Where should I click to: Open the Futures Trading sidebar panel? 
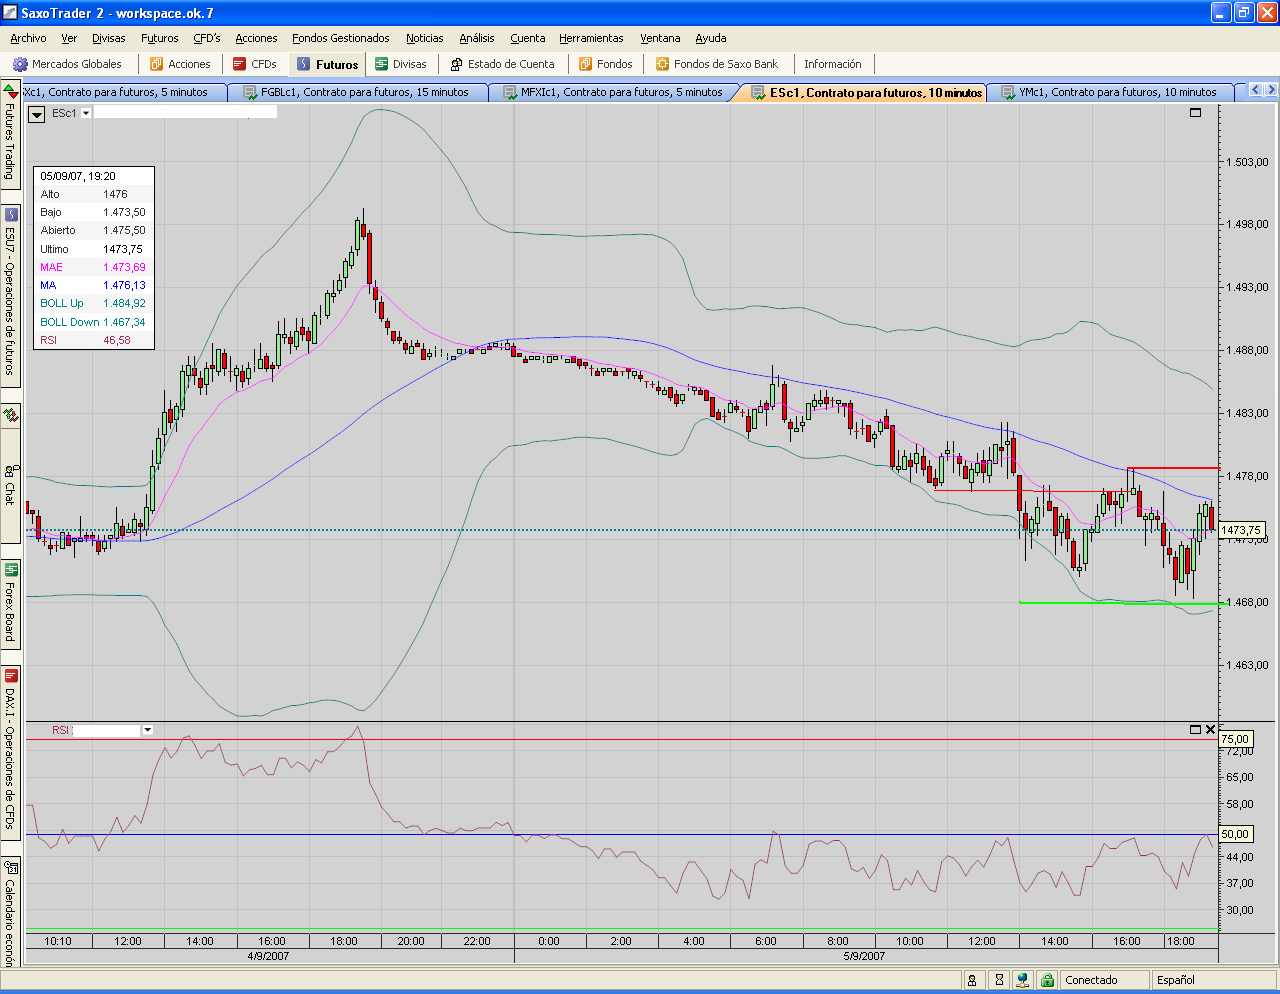point(10,135)
